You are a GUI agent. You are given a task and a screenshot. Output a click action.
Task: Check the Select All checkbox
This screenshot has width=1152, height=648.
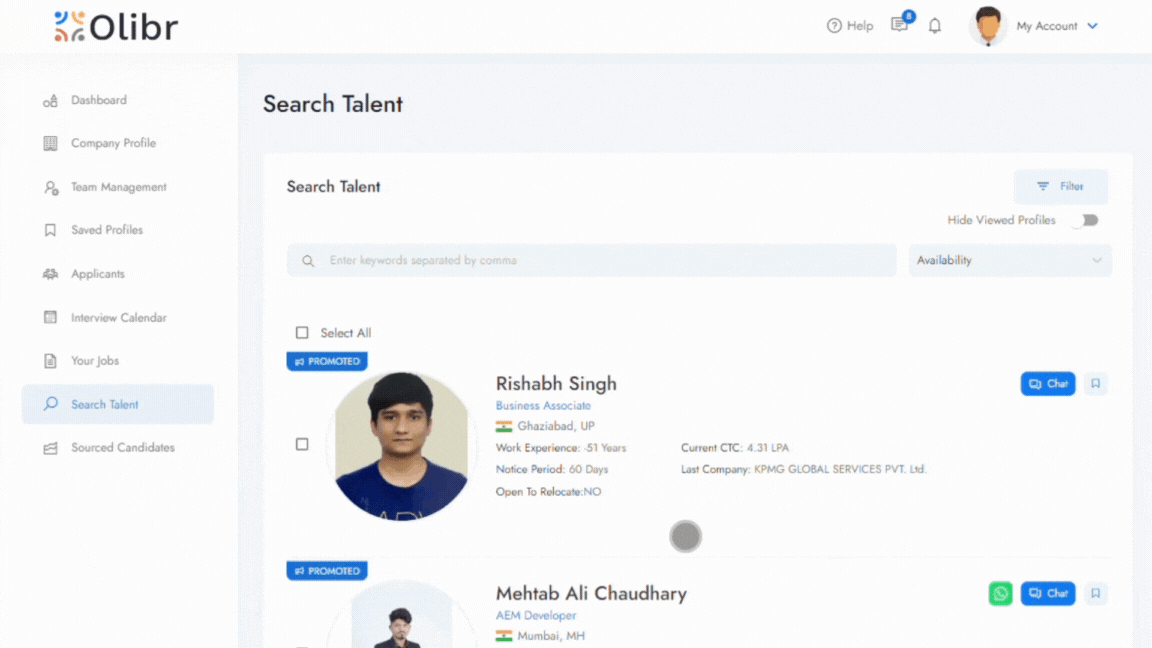pyautogui.click(x=302, y=333)
